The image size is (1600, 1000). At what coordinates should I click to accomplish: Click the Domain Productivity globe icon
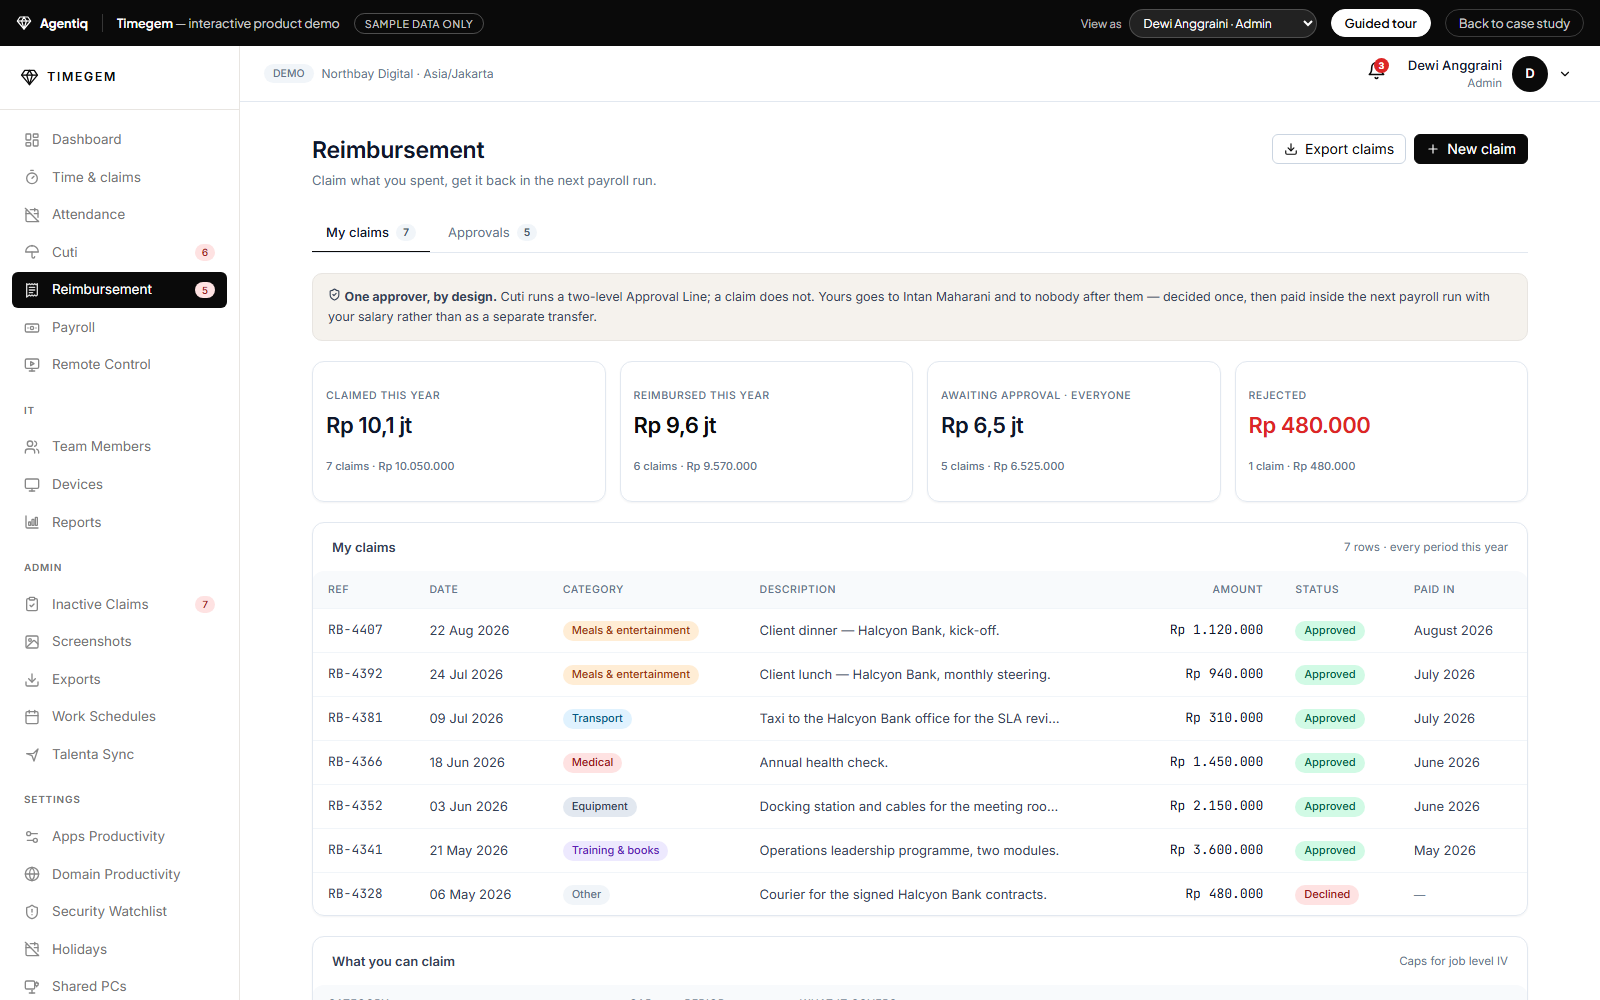32,874
